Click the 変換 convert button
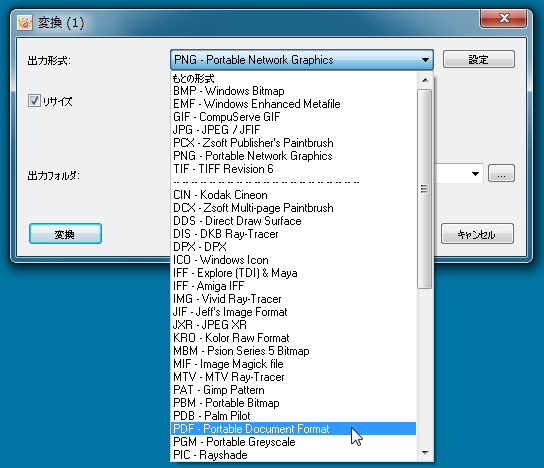This screenshot has width=544, height=468. coord(65,234)
